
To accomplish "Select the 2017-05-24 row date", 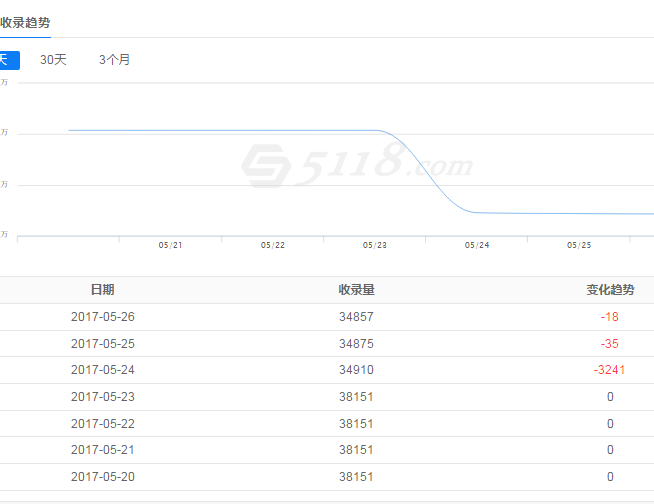I will 102,370.
